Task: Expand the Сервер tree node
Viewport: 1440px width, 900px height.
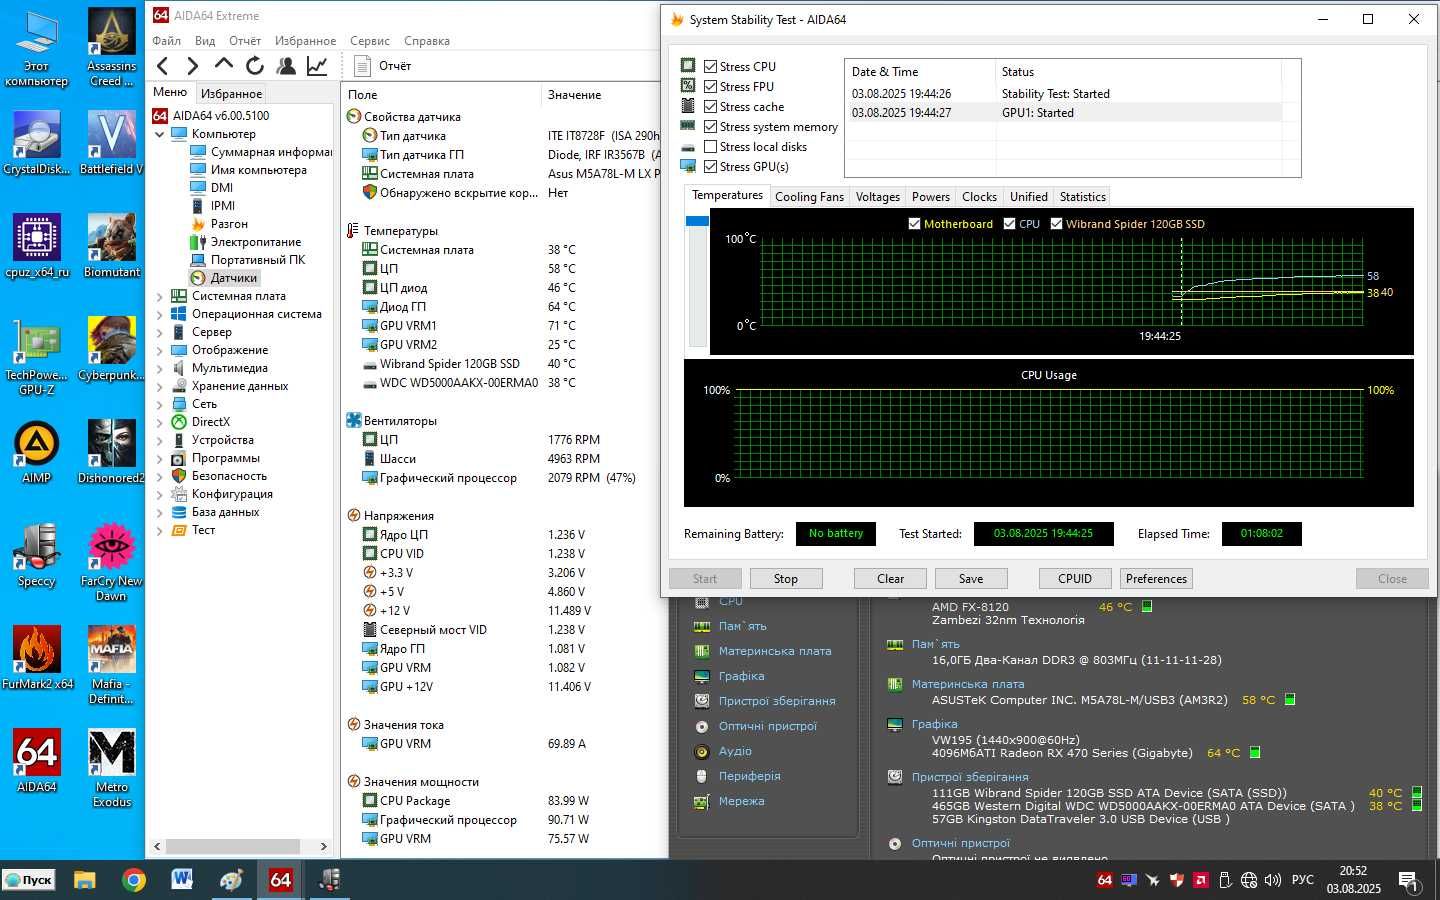Action: click(x=160, y=332)
